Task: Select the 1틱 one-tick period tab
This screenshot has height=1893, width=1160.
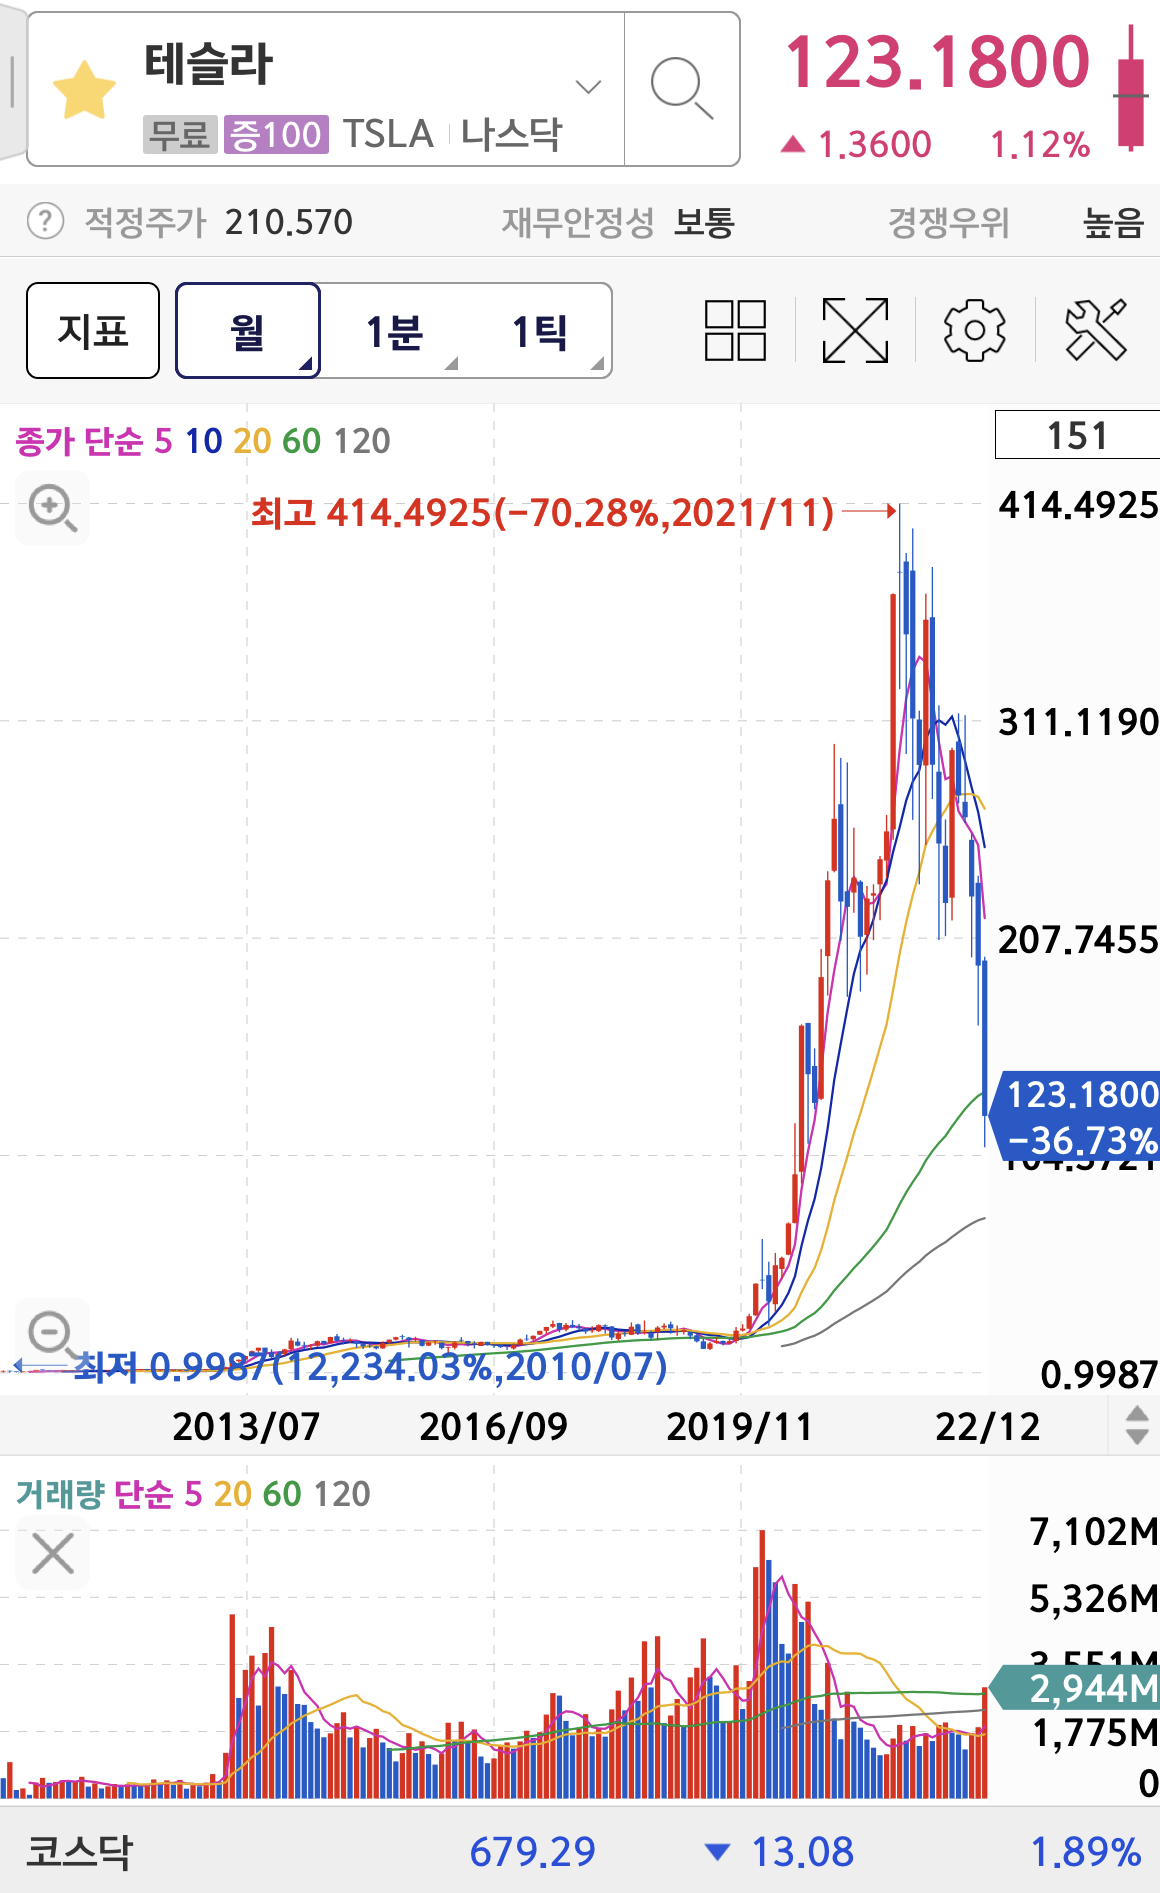Action: coord(540,330)
